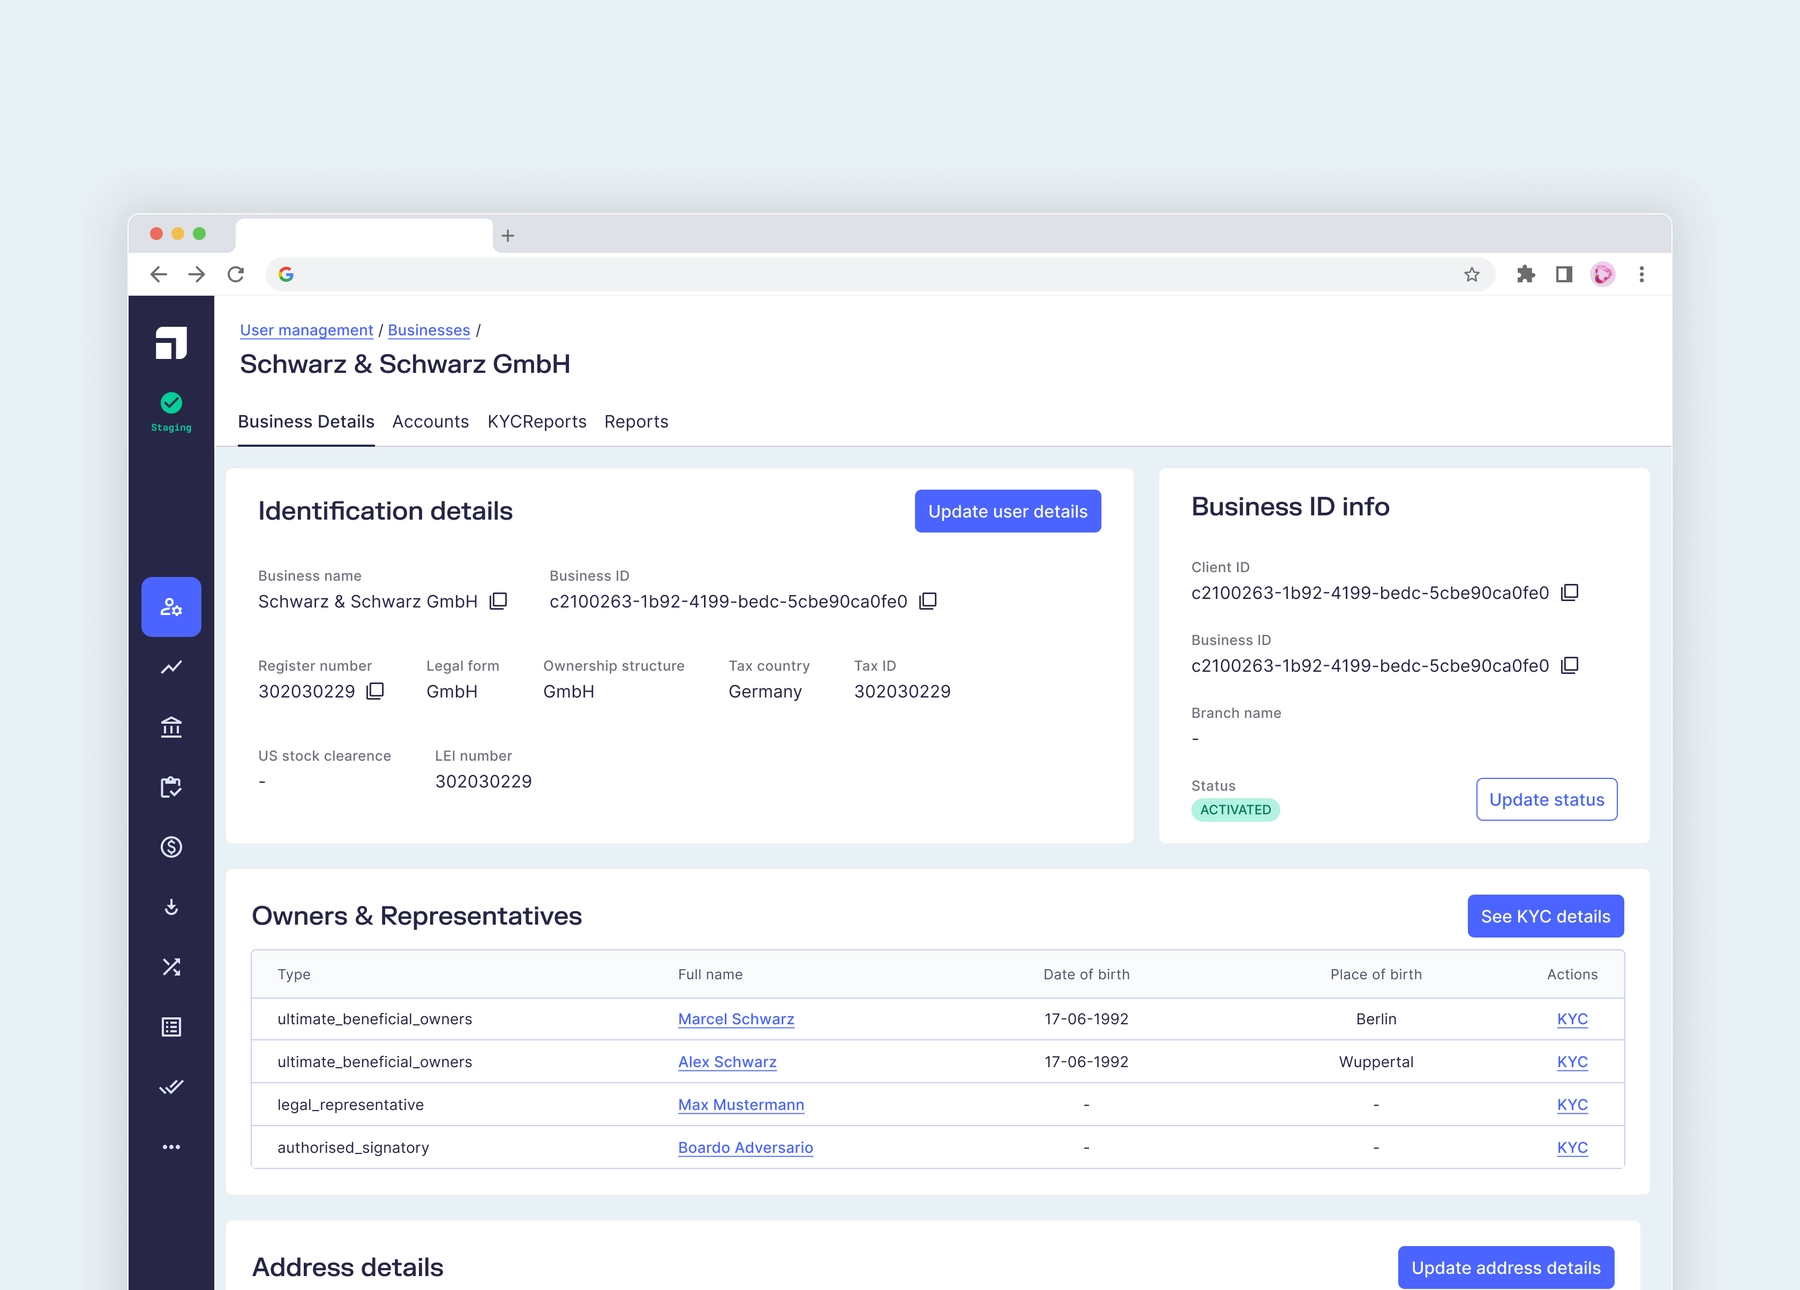Bookmark page with the star icon
Image resolution: width=1800 pixels, height=1290 pixels.
click(x=1472, y=274)
